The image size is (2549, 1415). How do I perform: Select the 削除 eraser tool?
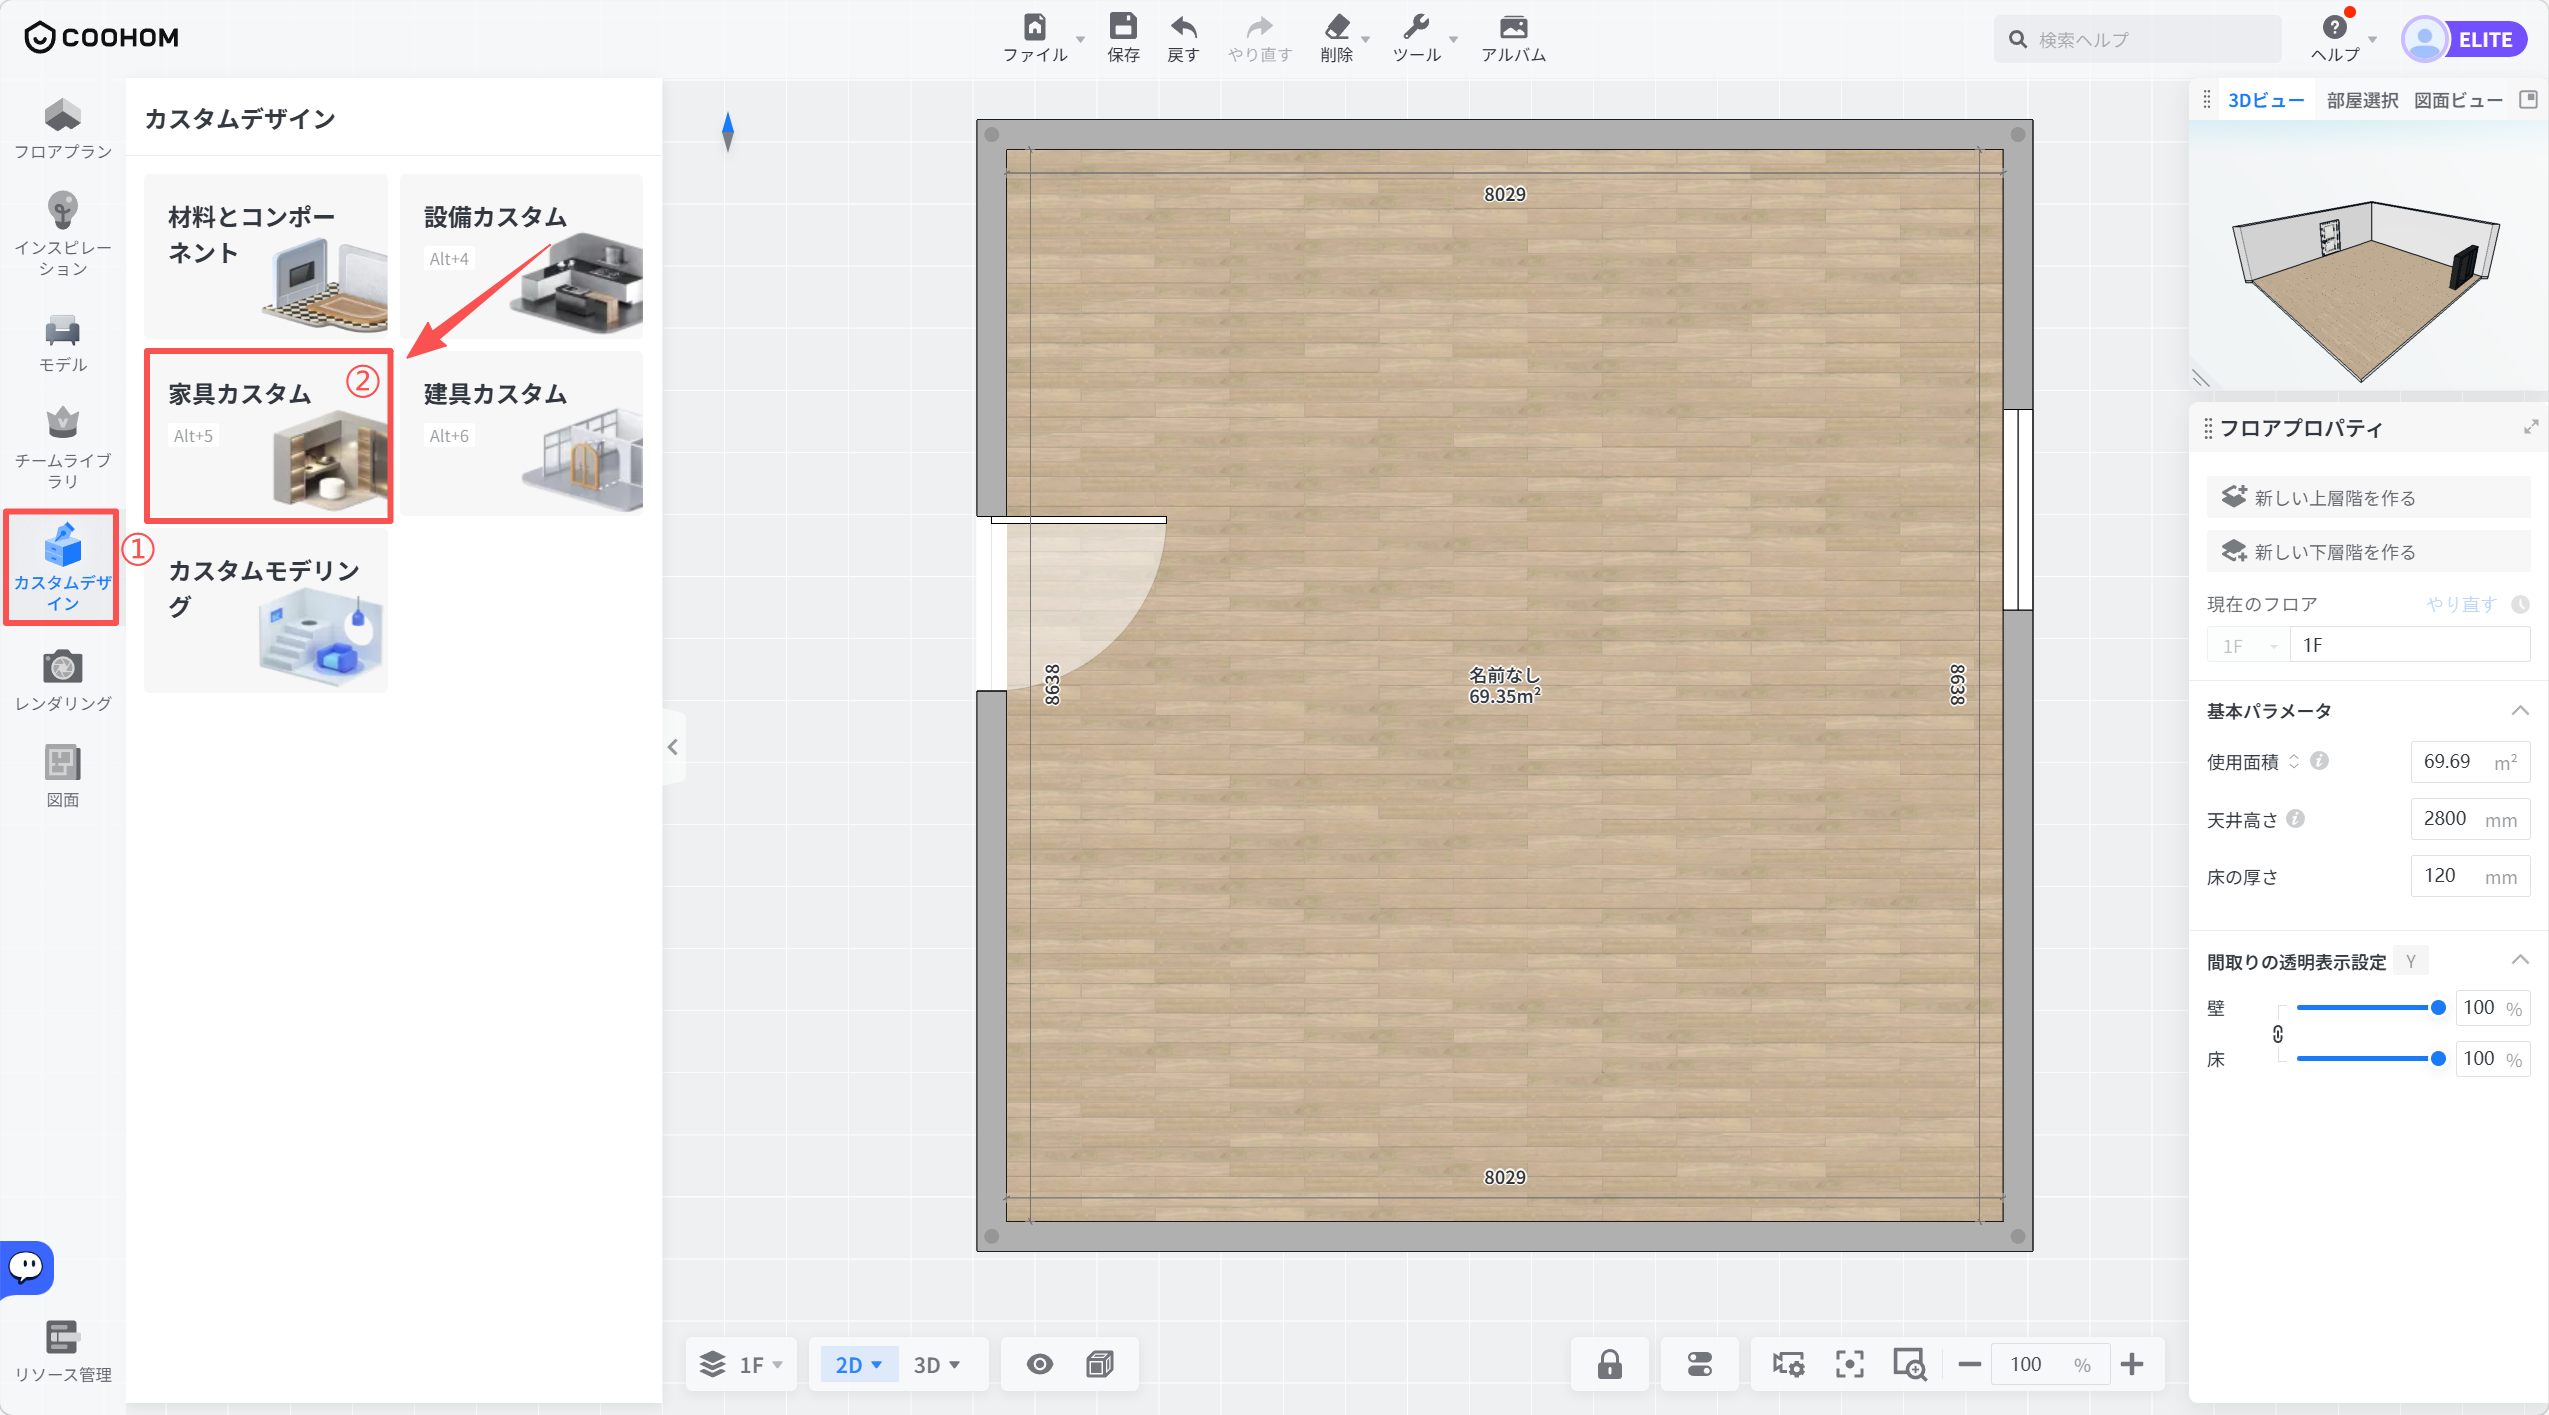click(x=1336, y=27)
